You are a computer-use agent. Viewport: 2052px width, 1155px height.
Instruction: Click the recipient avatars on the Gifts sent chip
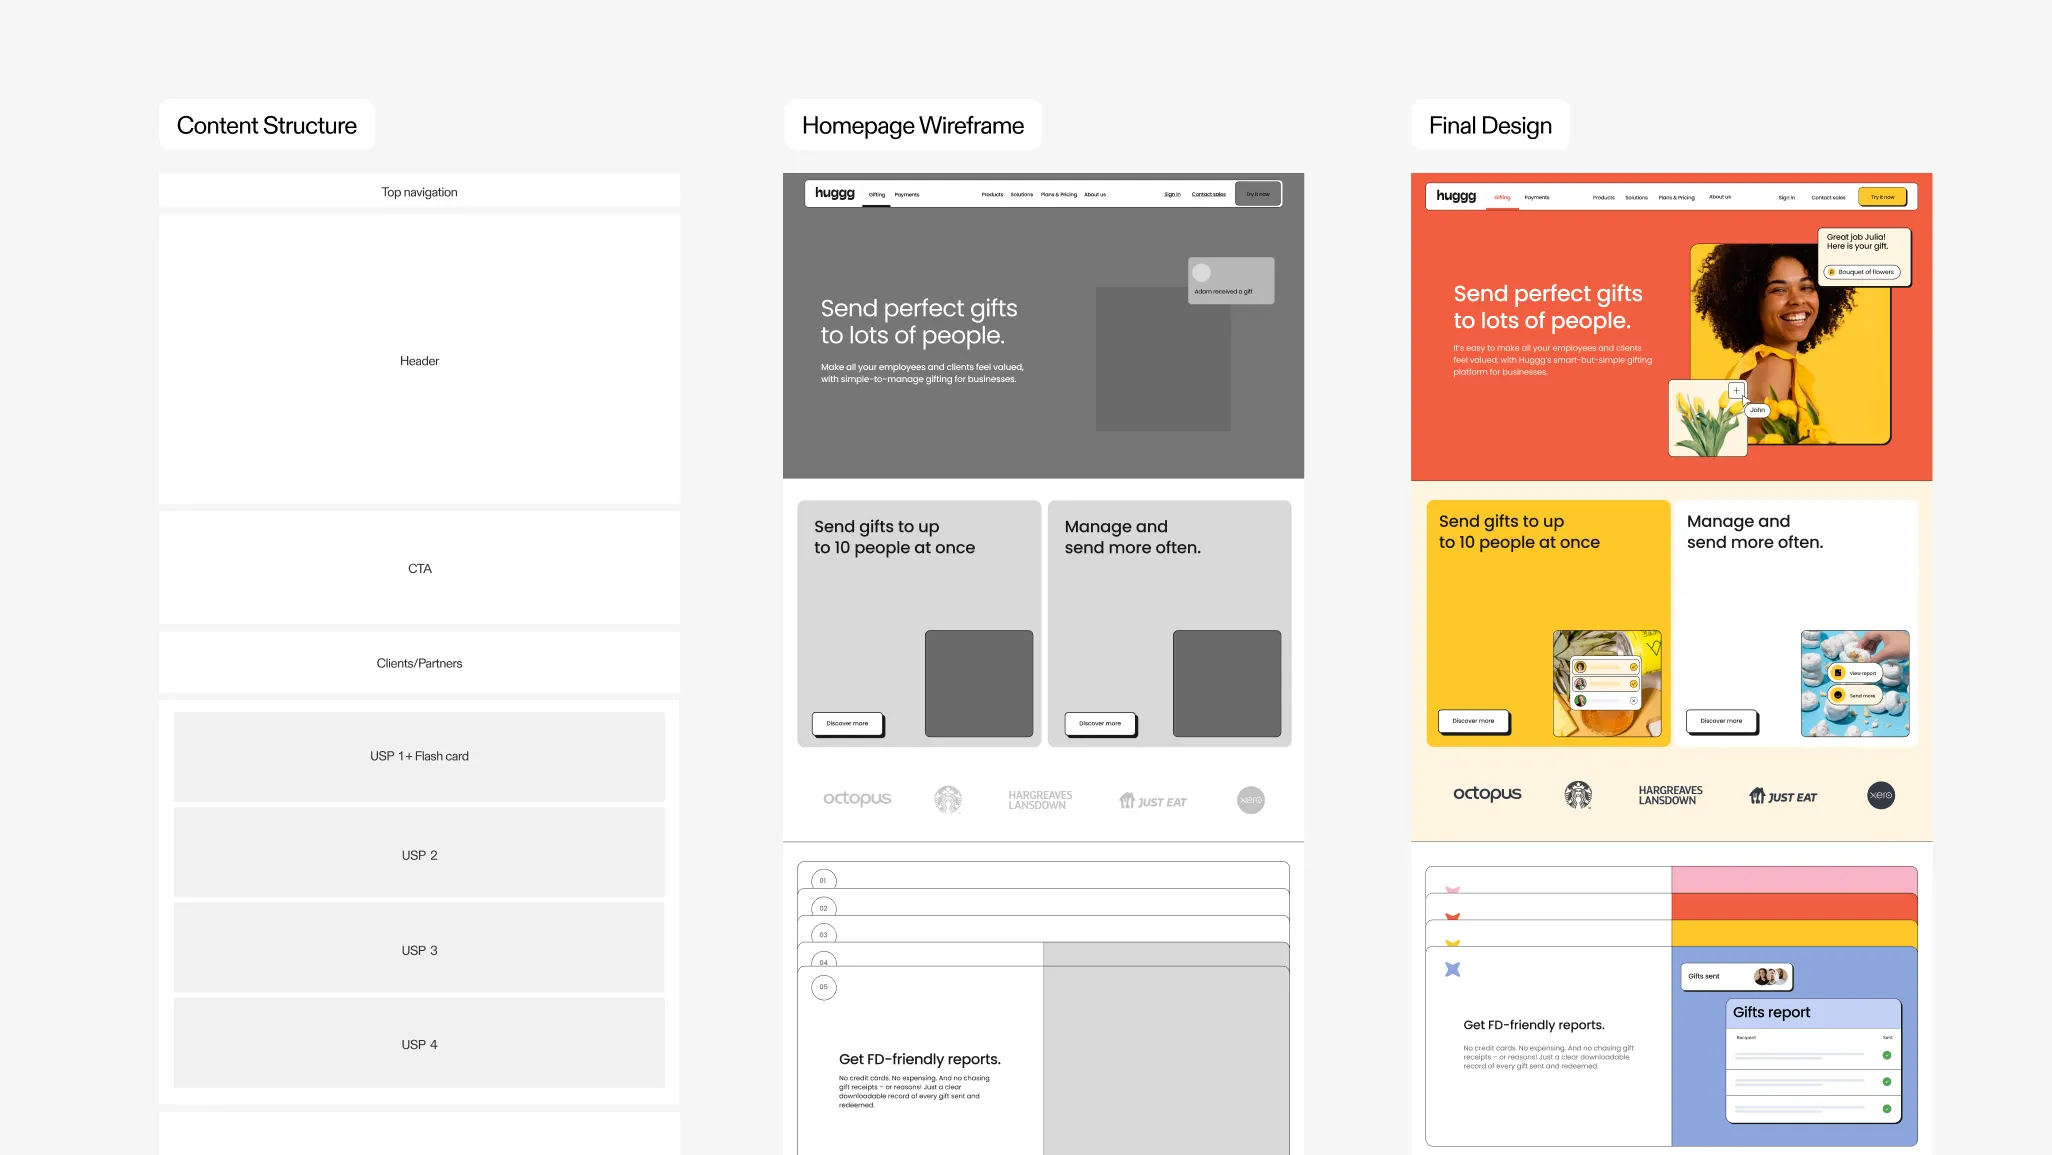1771,976
